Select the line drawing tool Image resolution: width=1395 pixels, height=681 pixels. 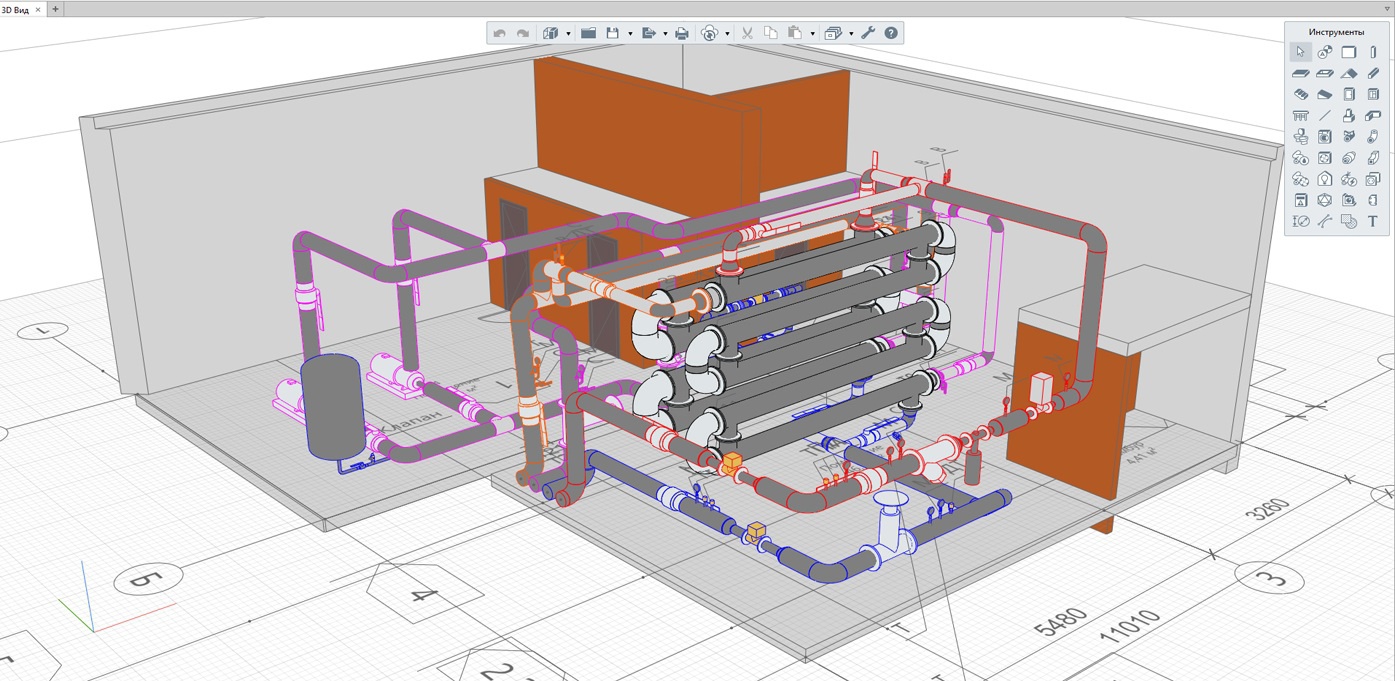[x=1324, y=116]
